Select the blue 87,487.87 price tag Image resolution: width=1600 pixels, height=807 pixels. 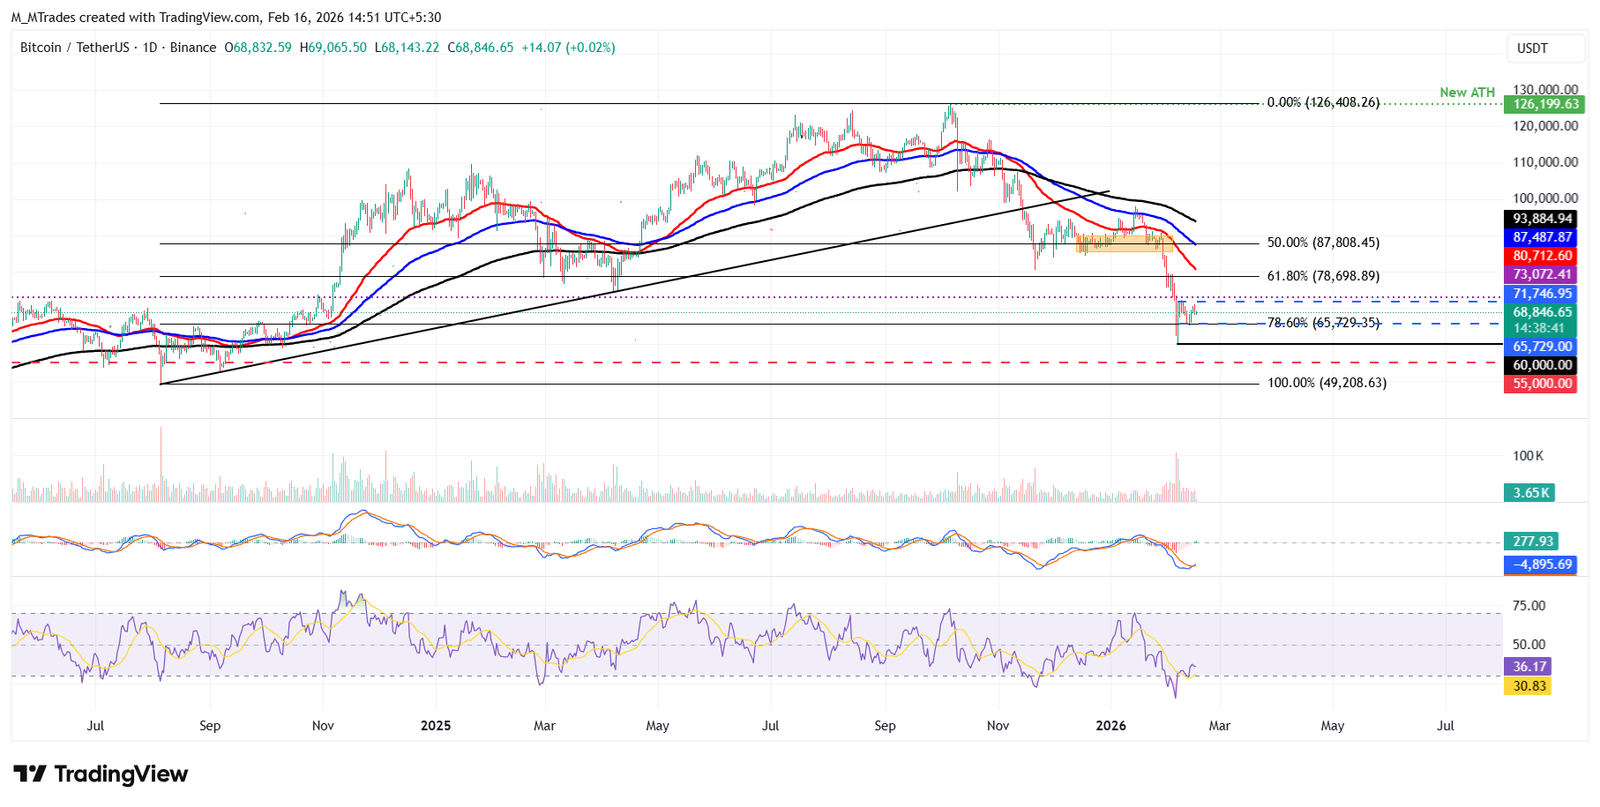point(1541,238)
